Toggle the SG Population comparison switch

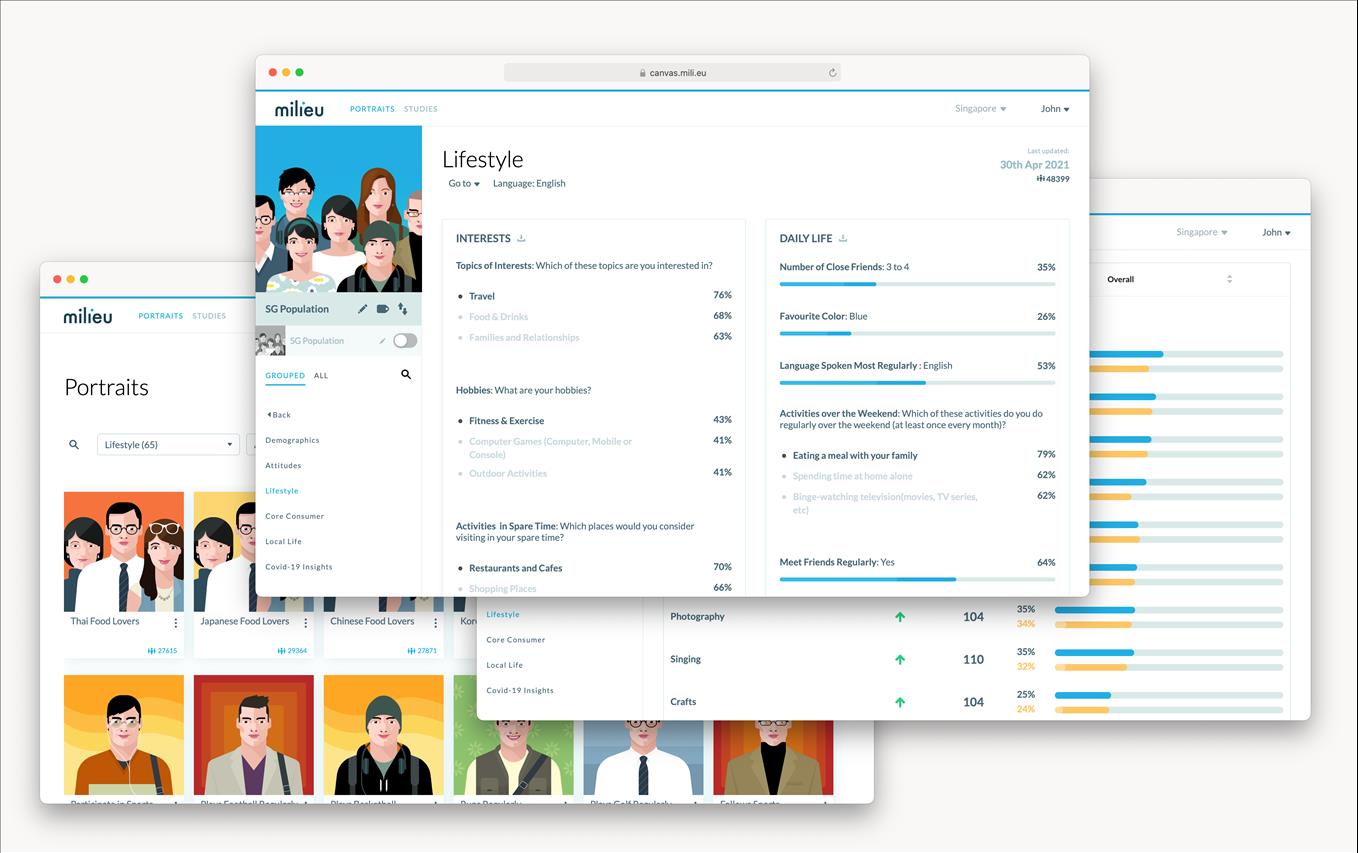[404, 341]
